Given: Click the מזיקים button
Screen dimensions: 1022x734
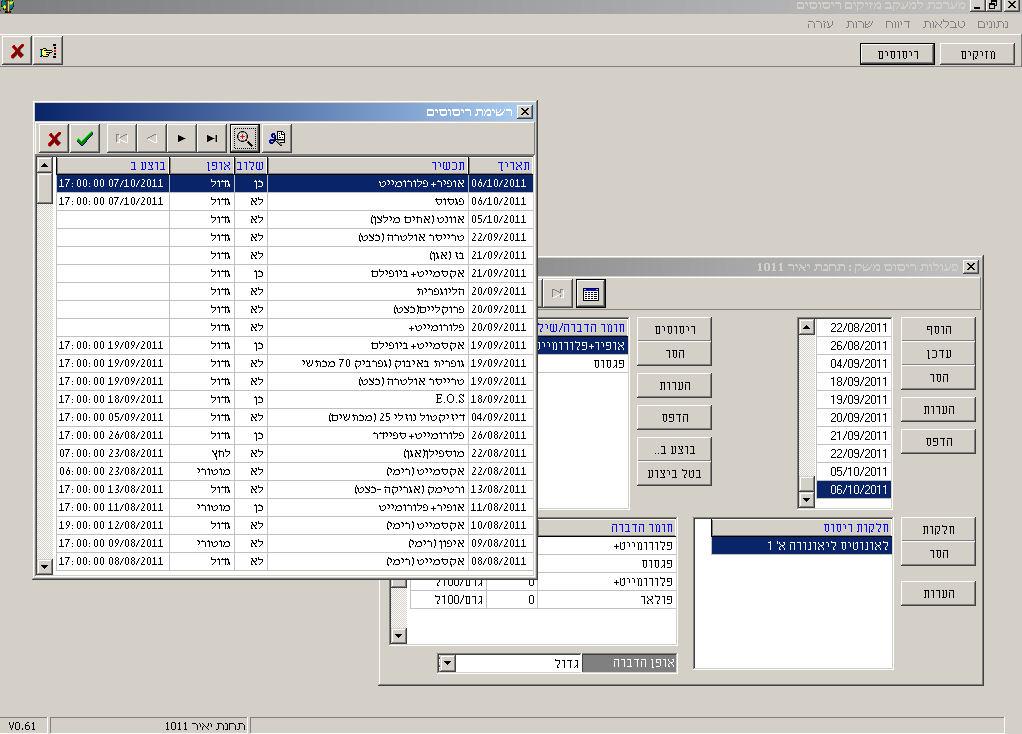Looking at the screenshot, I should coord(978,54).
